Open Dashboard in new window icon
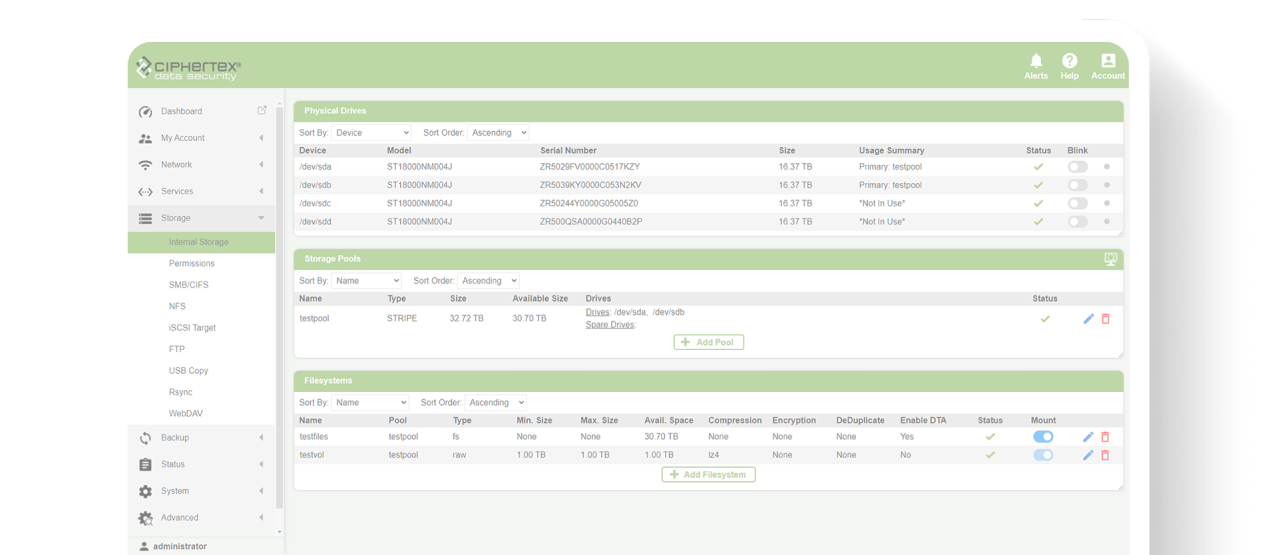This screenshot has height=555, width=1278. point(262,110)
